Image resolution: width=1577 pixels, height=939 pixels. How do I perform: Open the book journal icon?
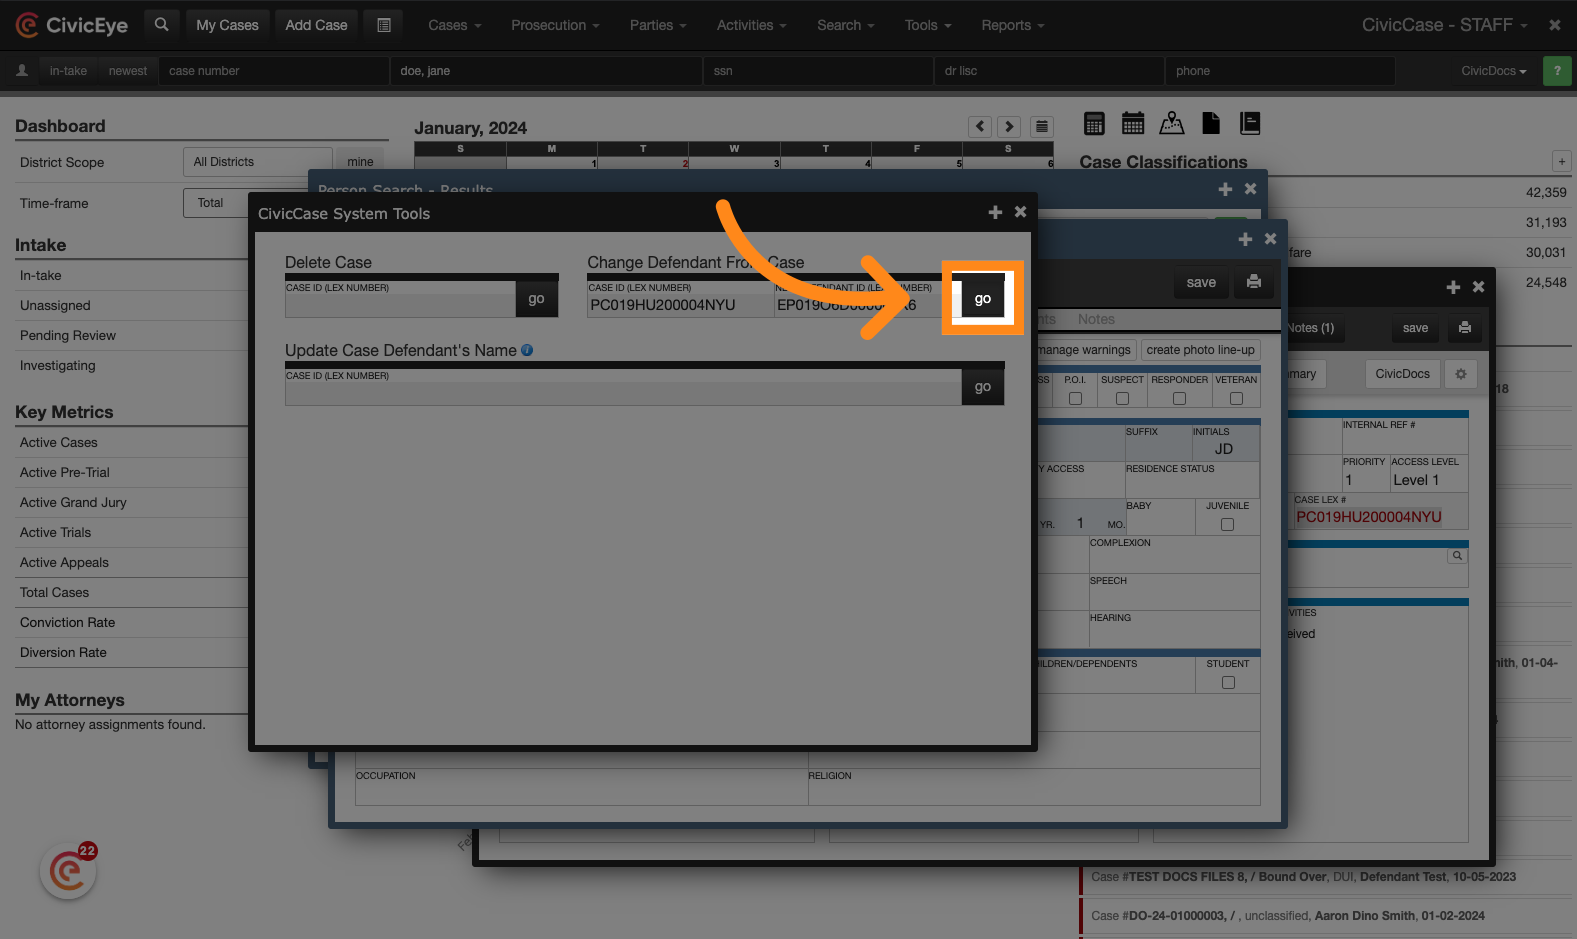click(1250, 123)
